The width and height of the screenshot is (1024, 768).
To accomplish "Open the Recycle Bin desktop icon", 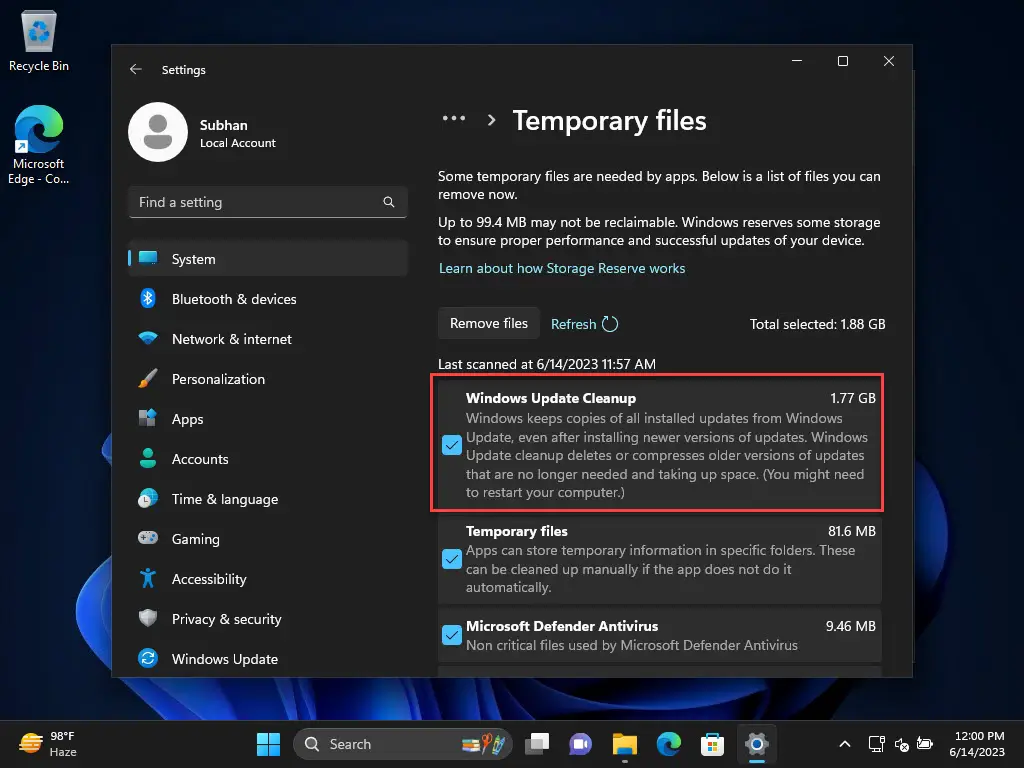I will coord(39,41).
